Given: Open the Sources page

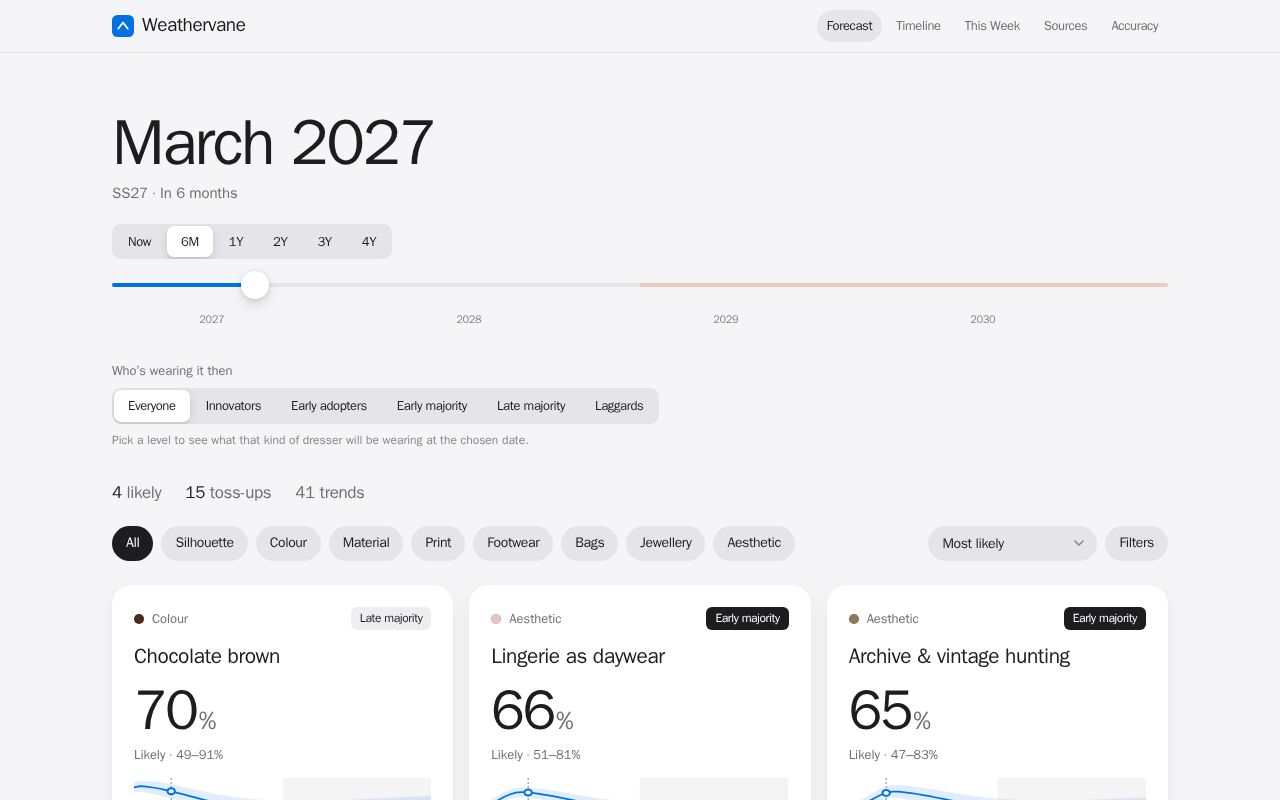Looking at the screenshot, I should pyautogui.click(x=1065, y=26).
